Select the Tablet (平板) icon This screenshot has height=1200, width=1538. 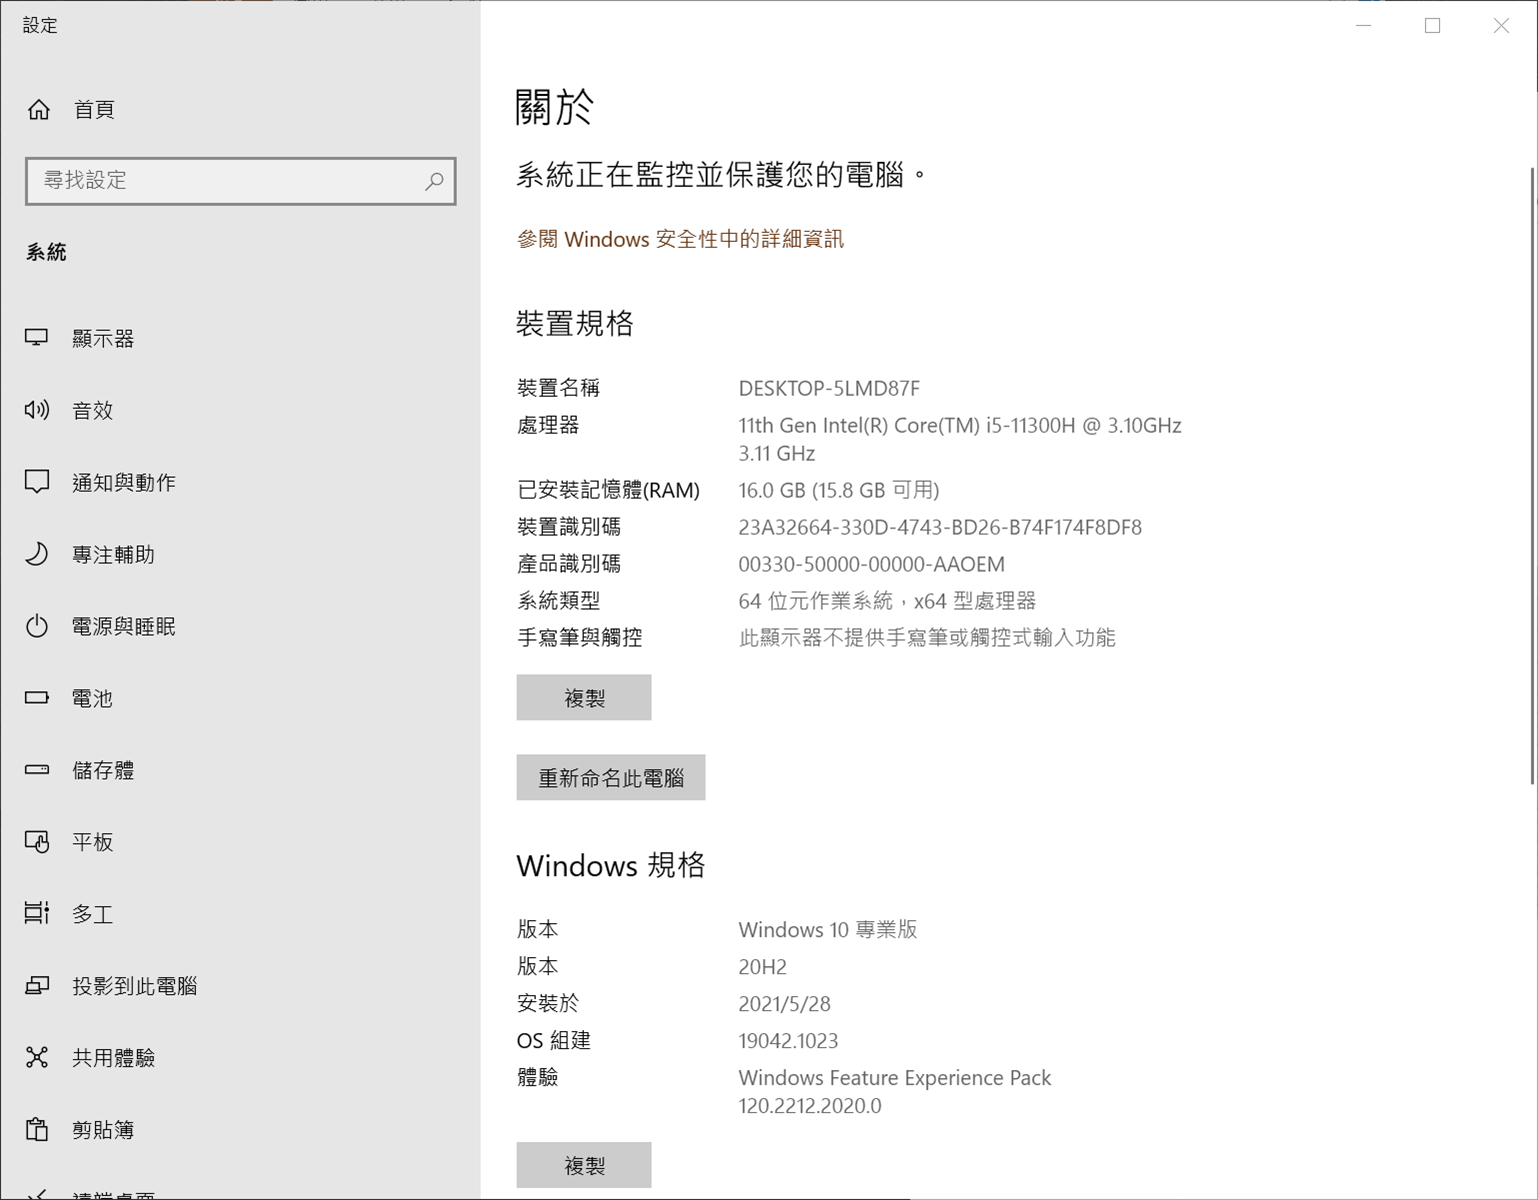click(x=37, y=842)
